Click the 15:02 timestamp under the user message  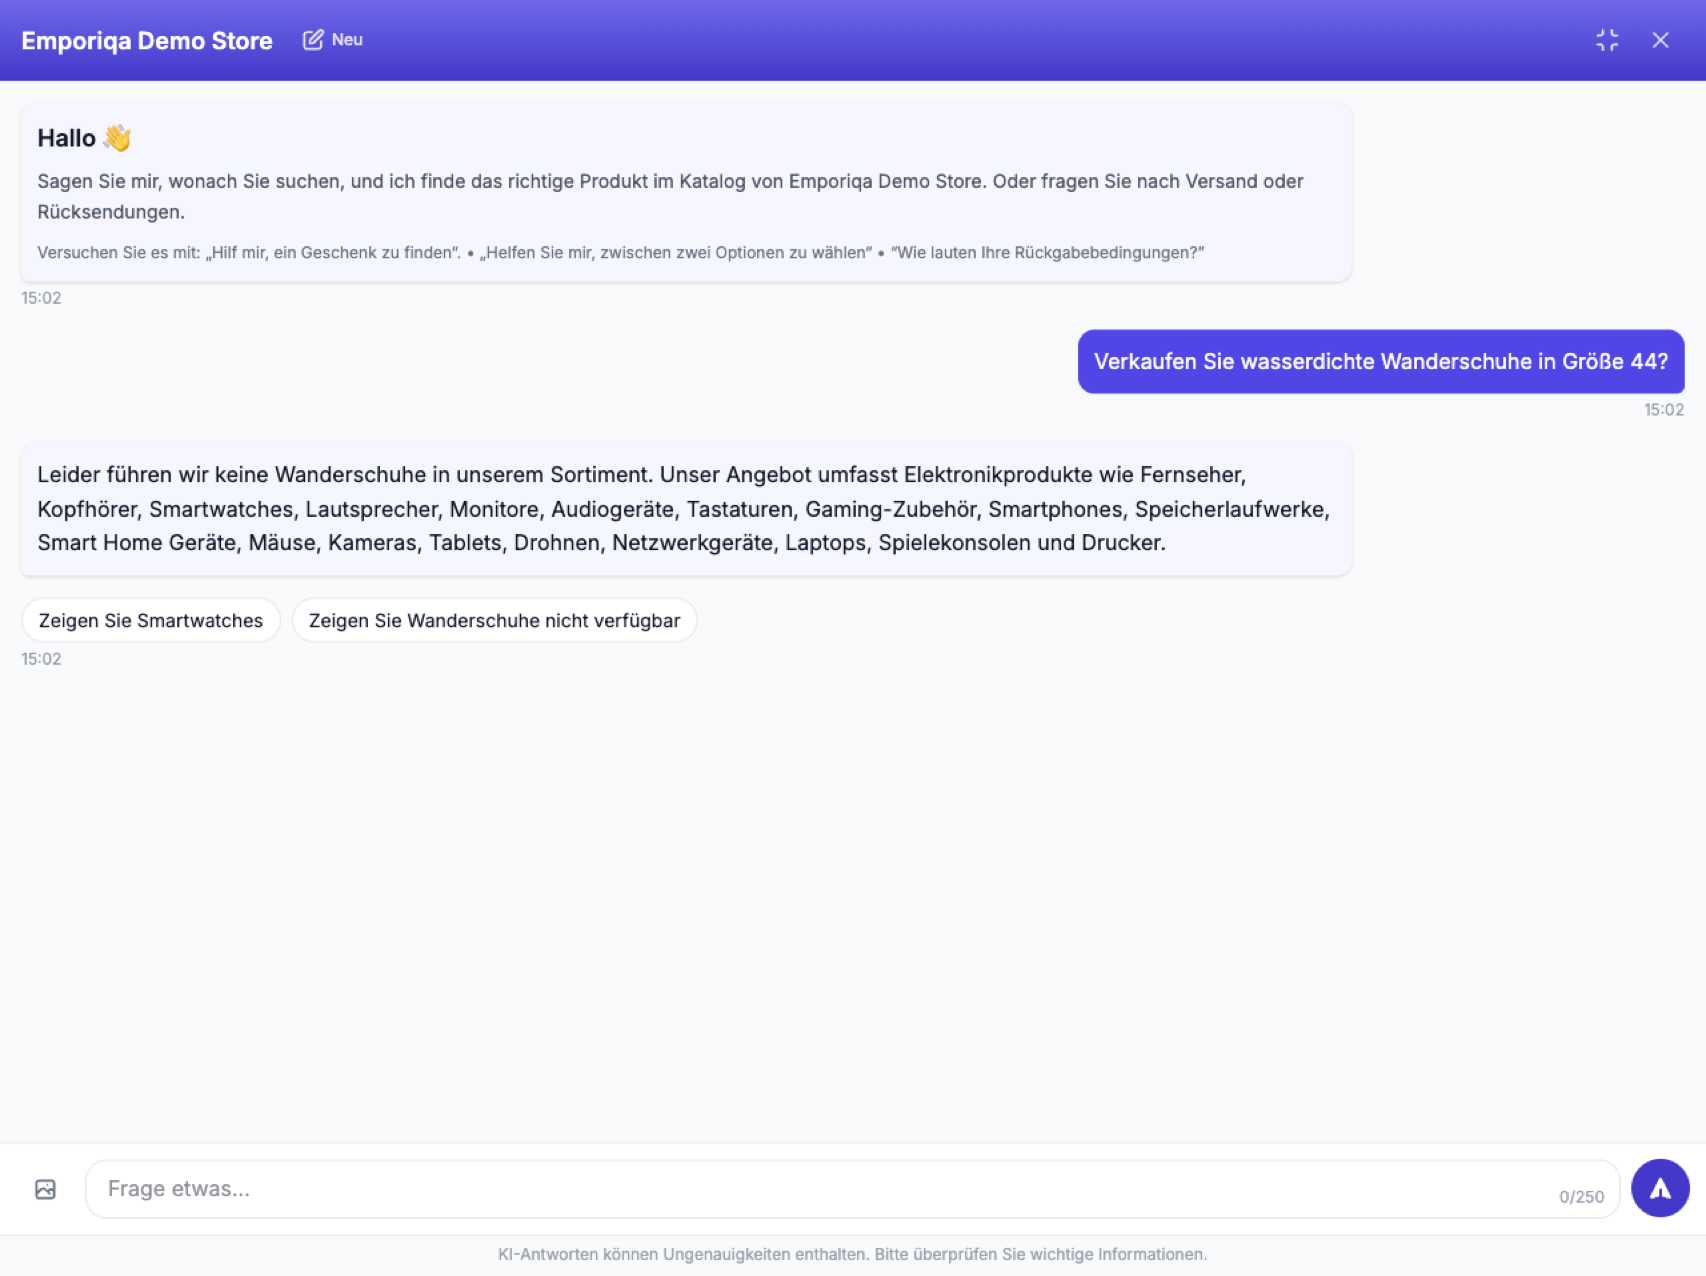coord(1664,410)
